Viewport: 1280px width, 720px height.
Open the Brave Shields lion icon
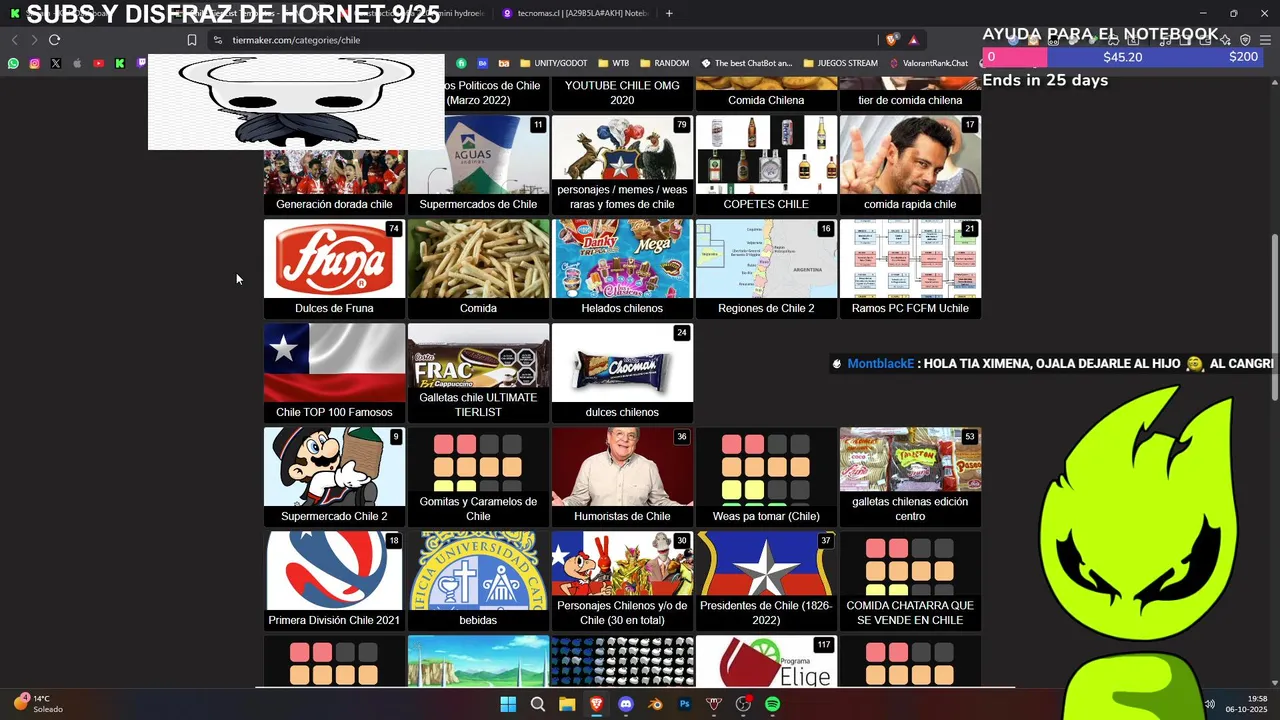(x=892, y=40)
